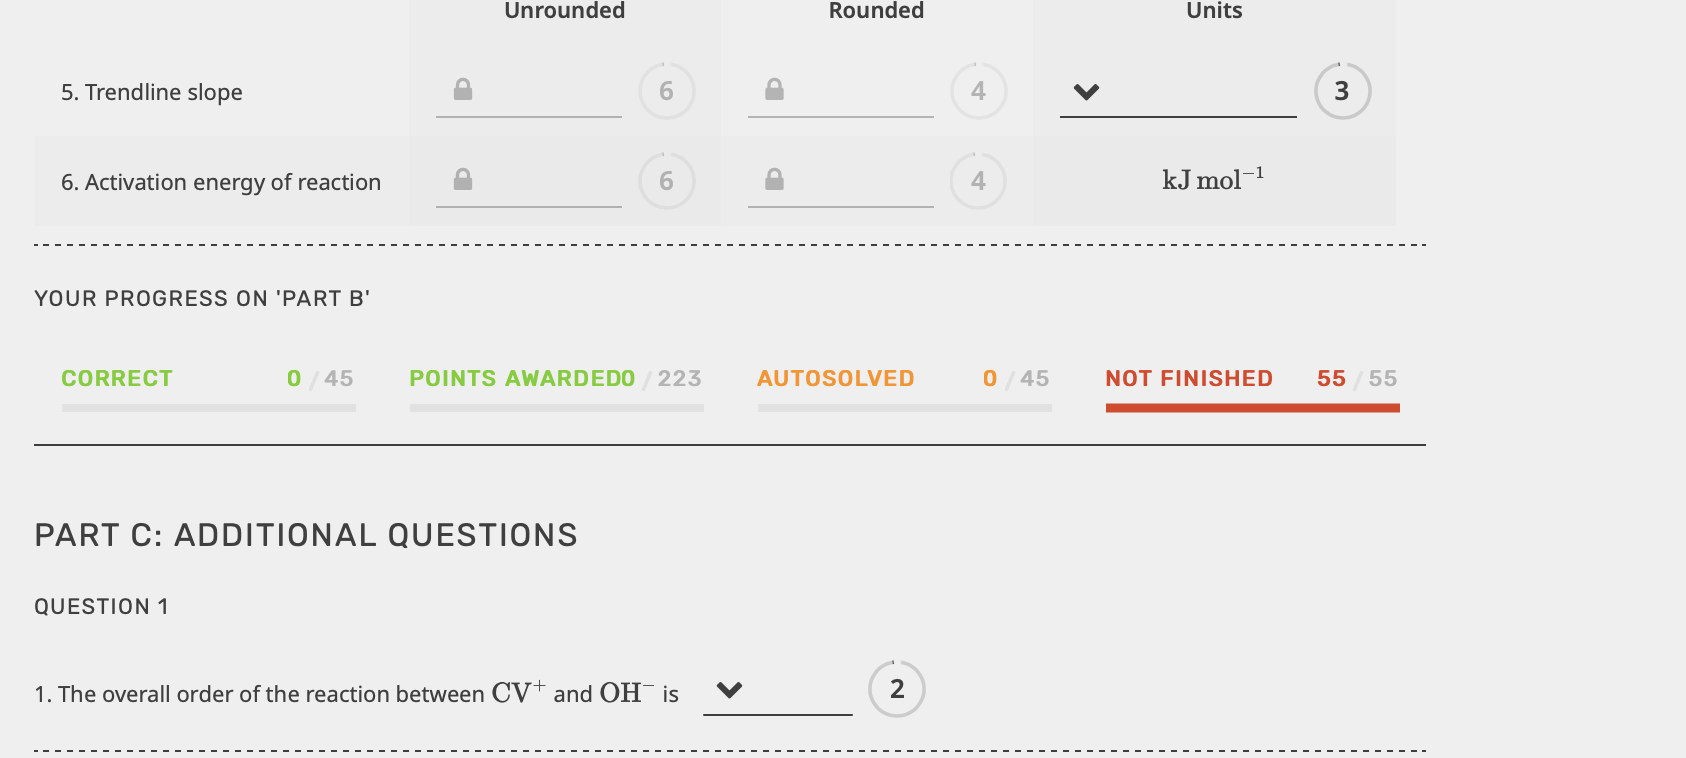The image size is (1686, 758).
Task: Click the "3" attempts circle beside the units dropdown
Action: 1342,91
